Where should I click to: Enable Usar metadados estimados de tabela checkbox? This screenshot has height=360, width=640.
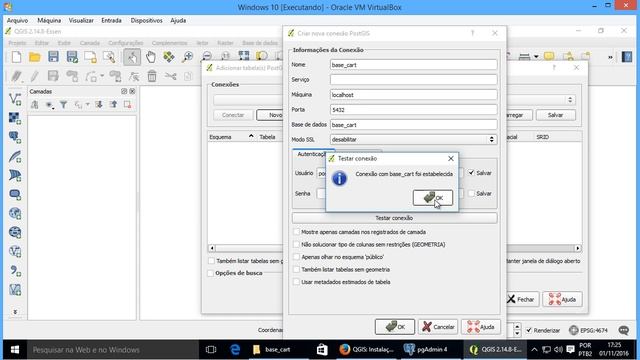[296, 282]
